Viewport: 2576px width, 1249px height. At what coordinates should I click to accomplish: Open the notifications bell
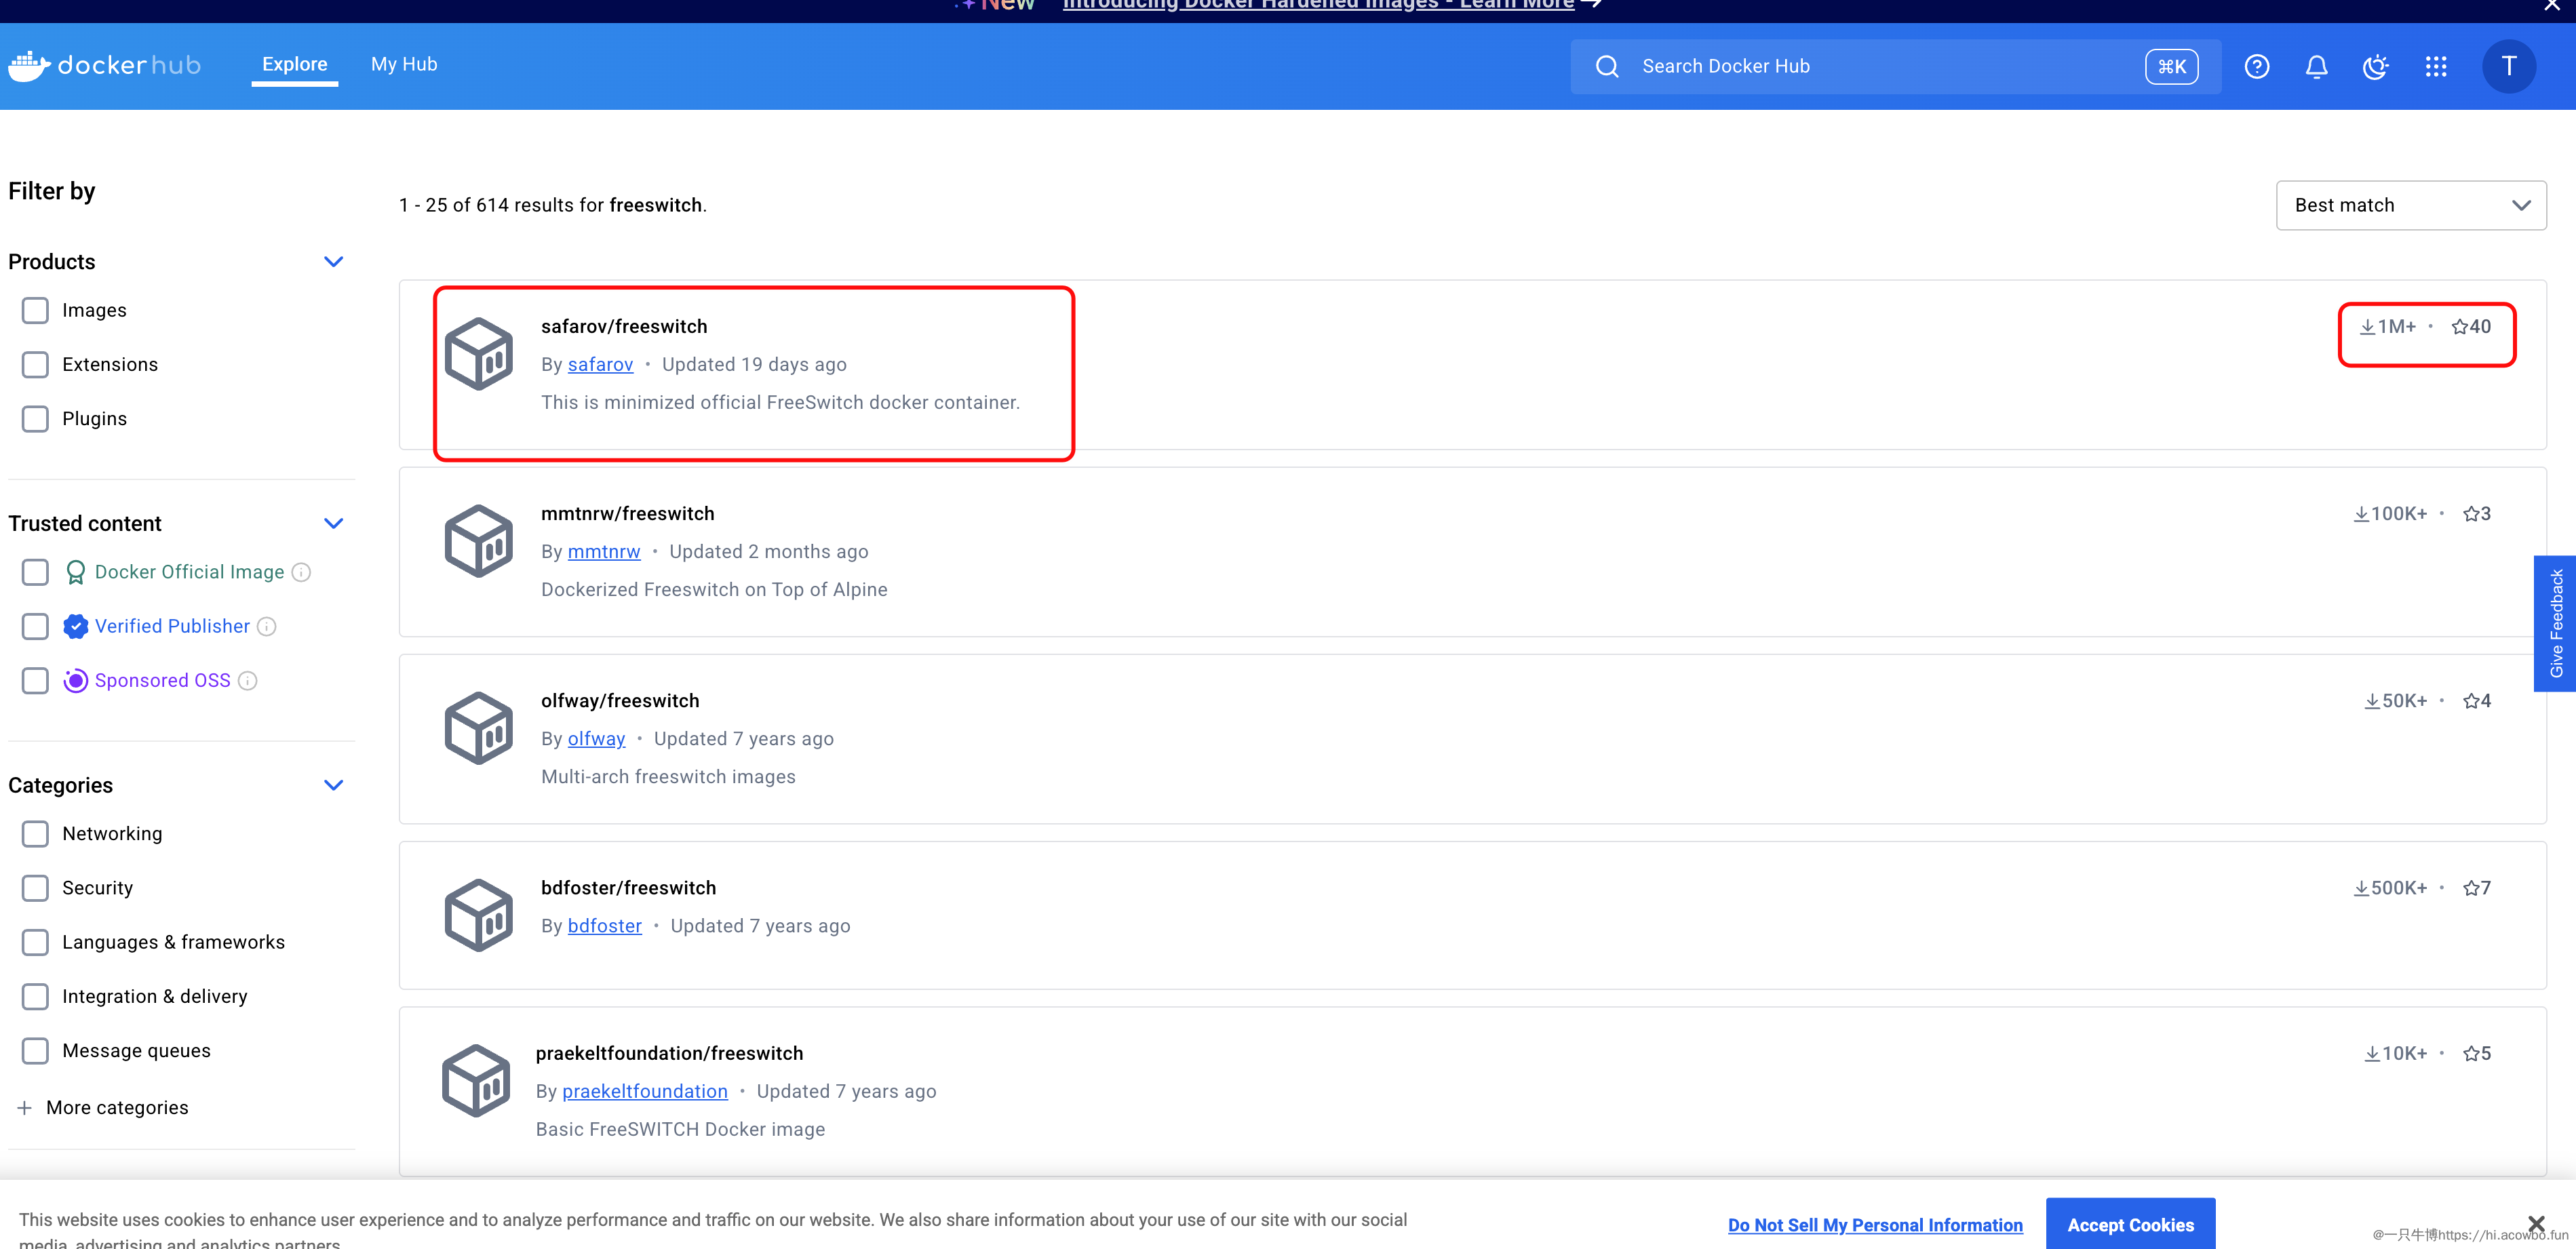tap(2316, 66)
